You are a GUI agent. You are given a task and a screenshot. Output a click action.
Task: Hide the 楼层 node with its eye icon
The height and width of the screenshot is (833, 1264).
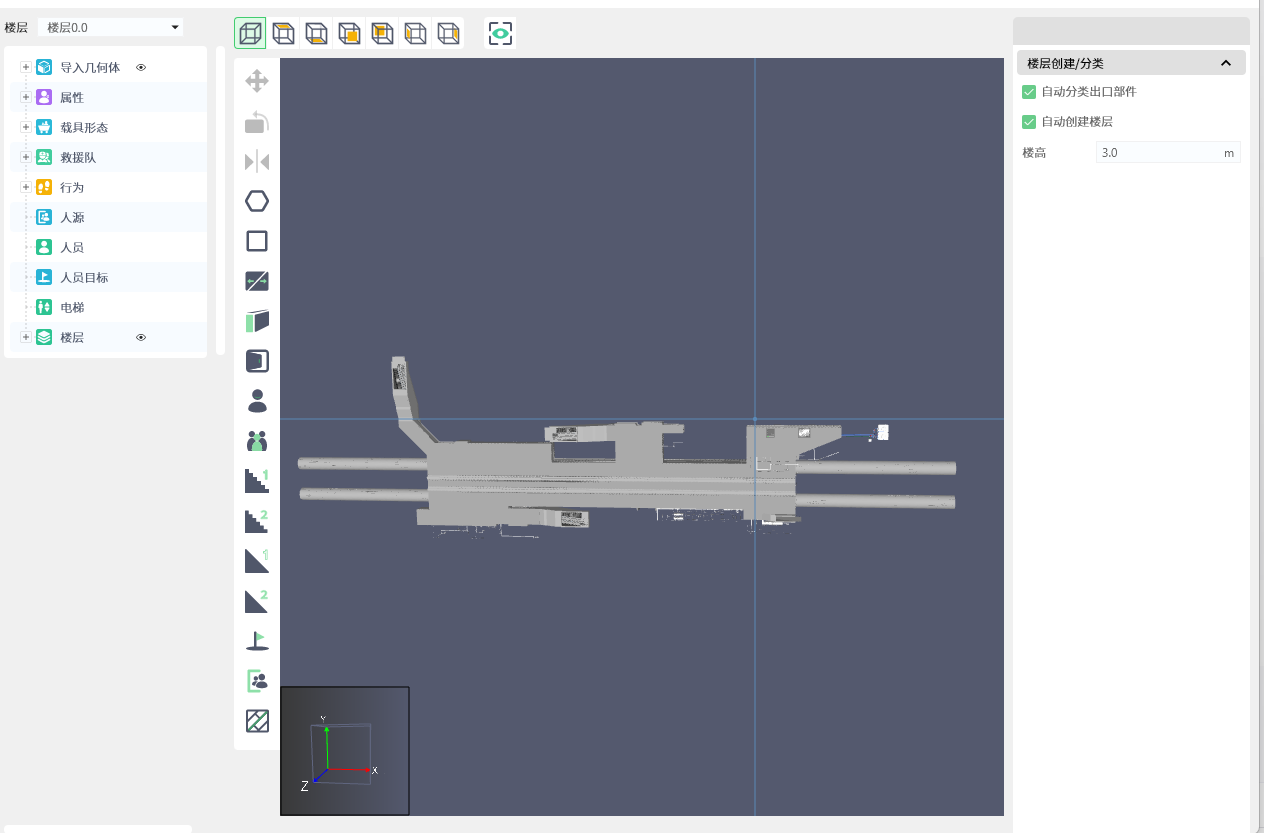141,338
